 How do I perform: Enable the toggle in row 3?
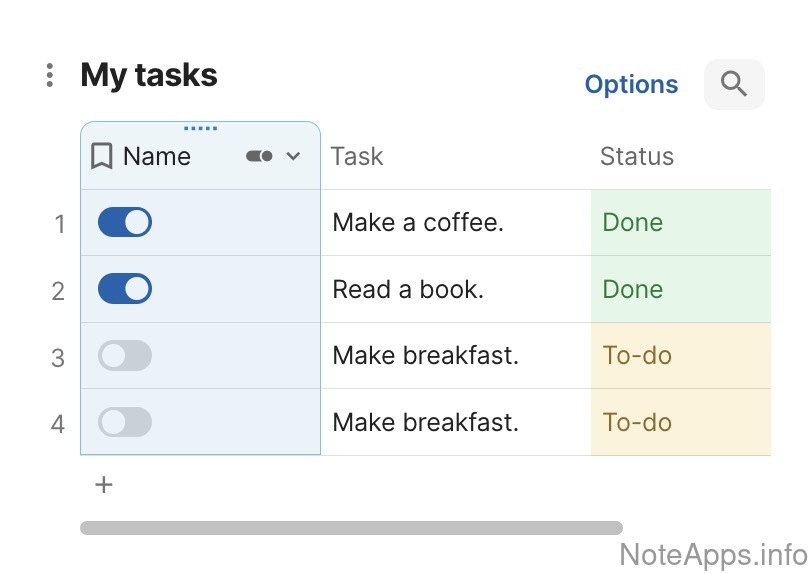click(125, 356)
